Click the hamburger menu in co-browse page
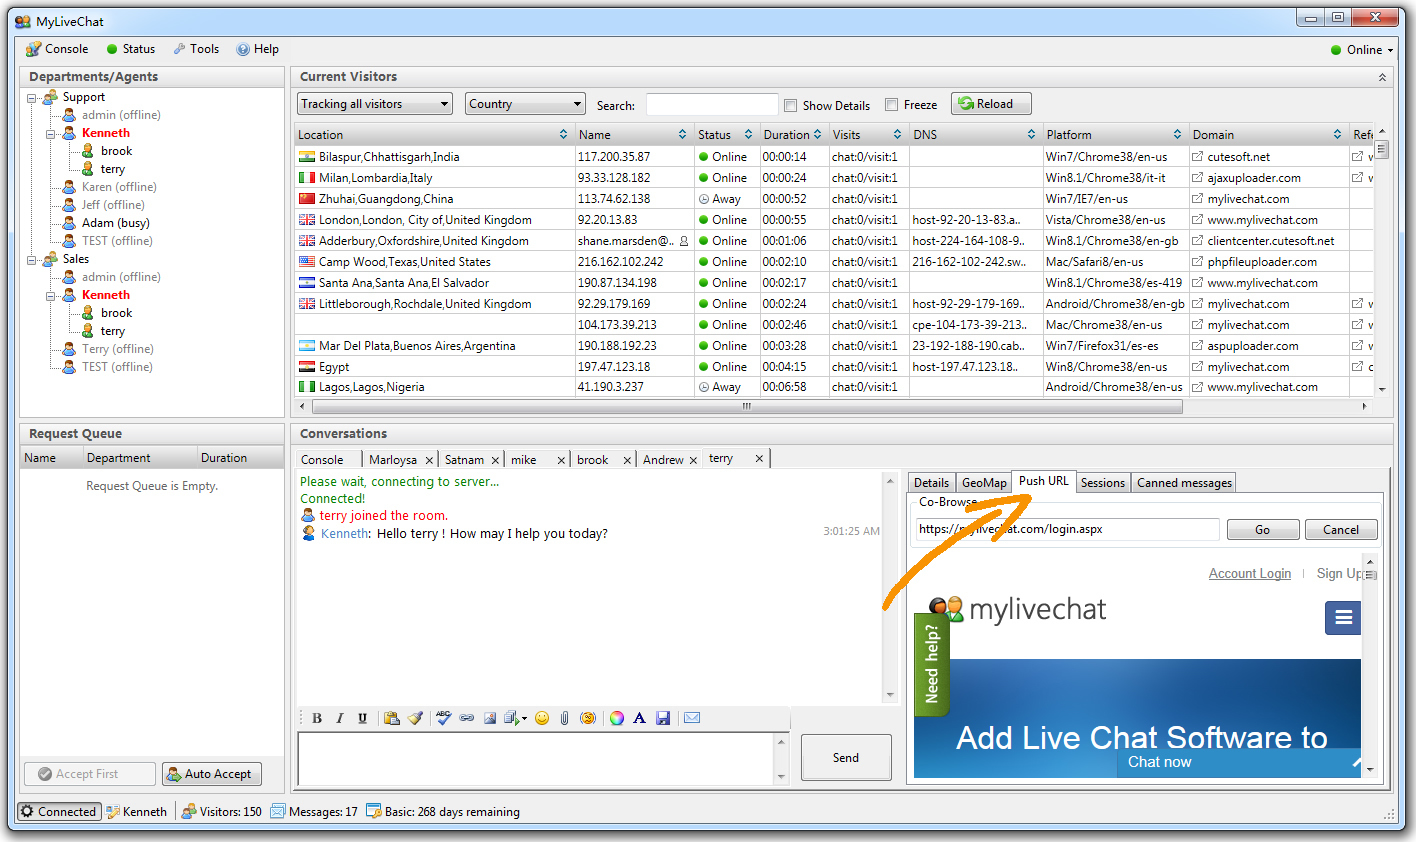The height and width of the screenshot is (842, 1416). click(1343, 618)
